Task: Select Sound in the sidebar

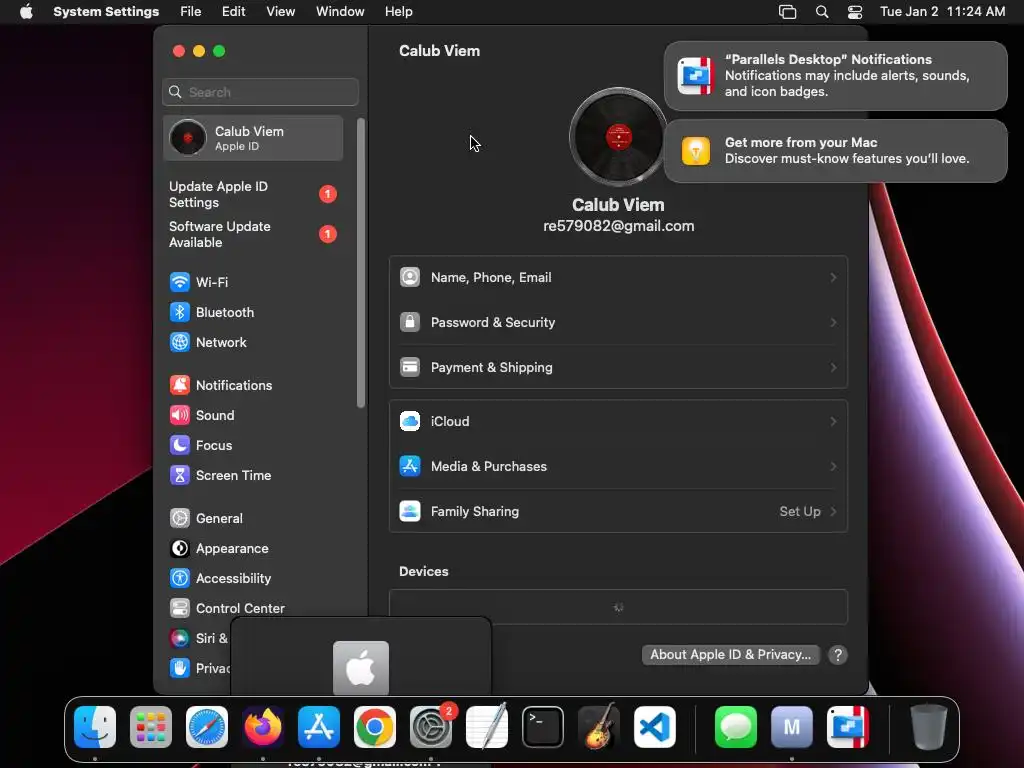Action: pyautogui.click(x=202, y=415)
